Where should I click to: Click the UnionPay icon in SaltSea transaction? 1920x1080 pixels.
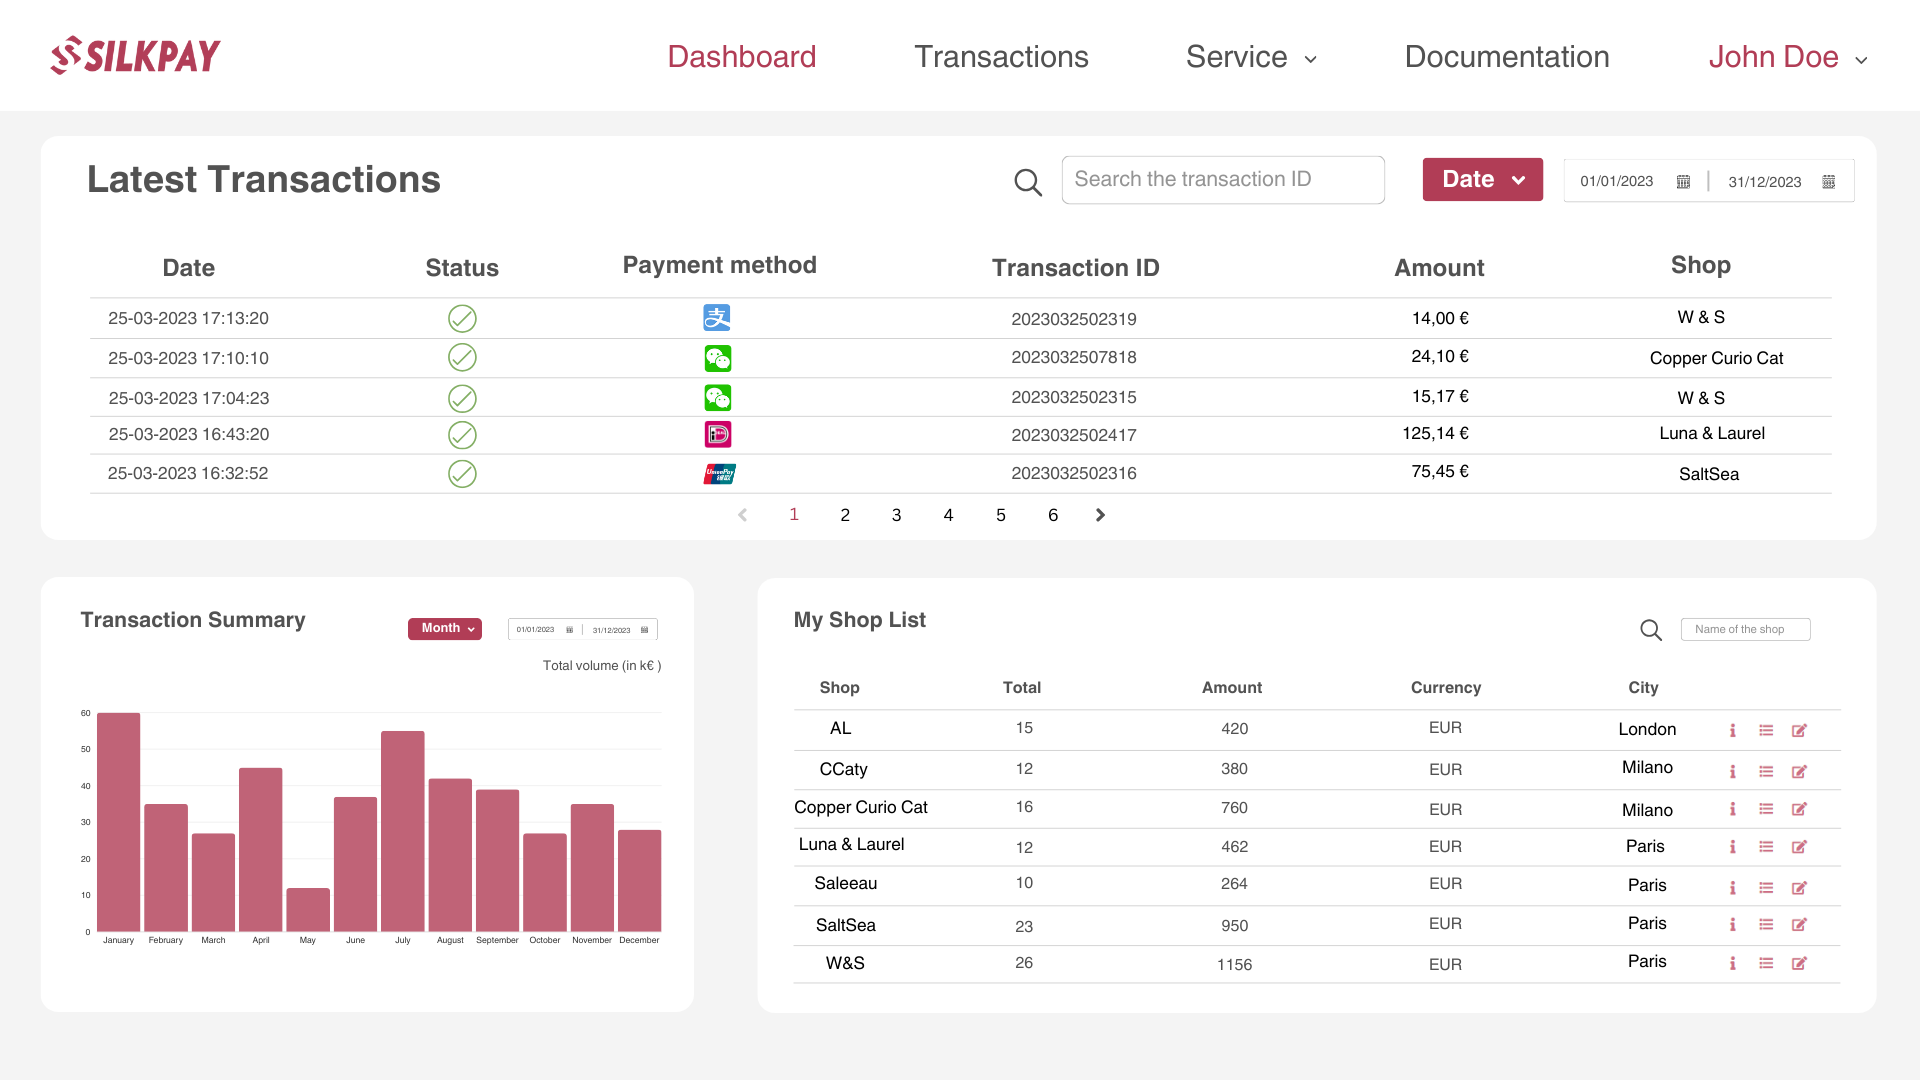click(719, 474)
